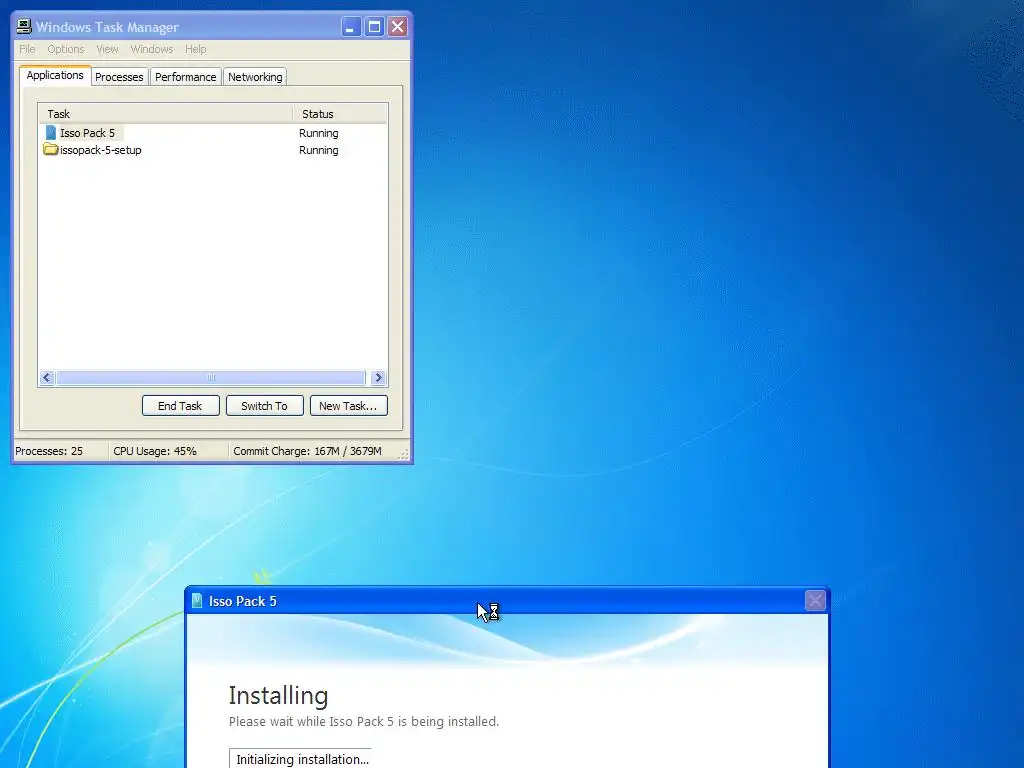Click the Windows Task Manager title text
This screenshot has width=1024, height=768.
[x=107, y=27]
